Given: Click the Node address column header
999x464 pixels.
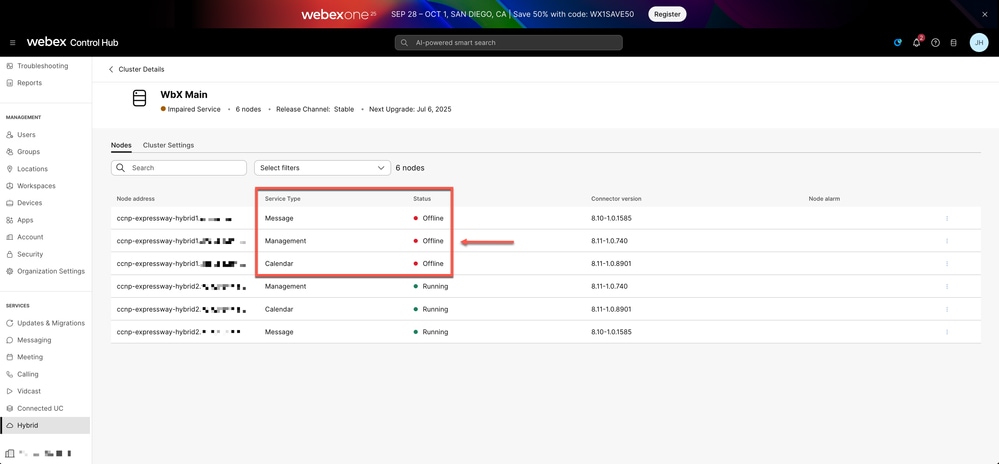Looking at the screenshot, I should (x=136, y=199).
